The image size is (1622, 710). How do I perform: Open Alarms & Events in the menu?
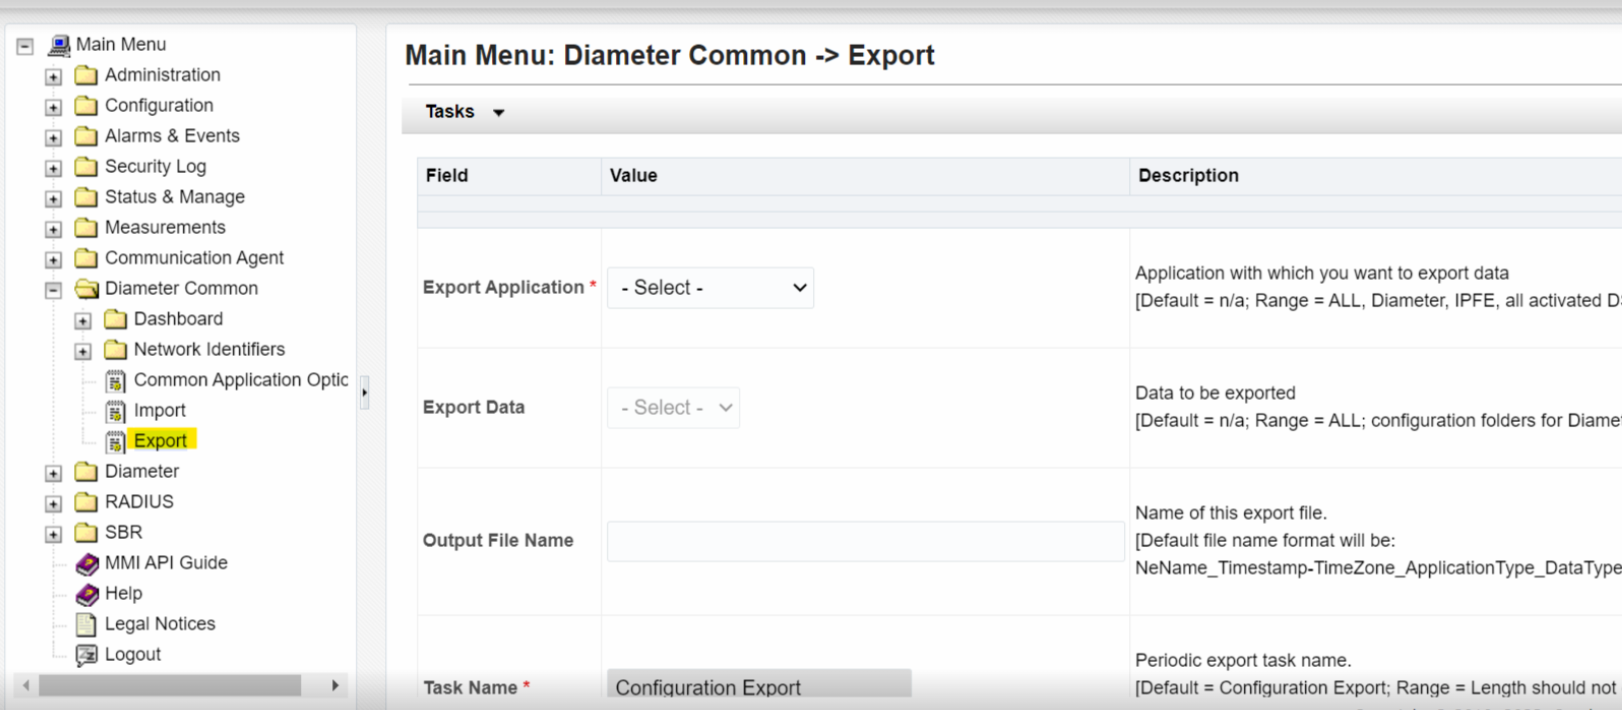[x=172, y=136]
